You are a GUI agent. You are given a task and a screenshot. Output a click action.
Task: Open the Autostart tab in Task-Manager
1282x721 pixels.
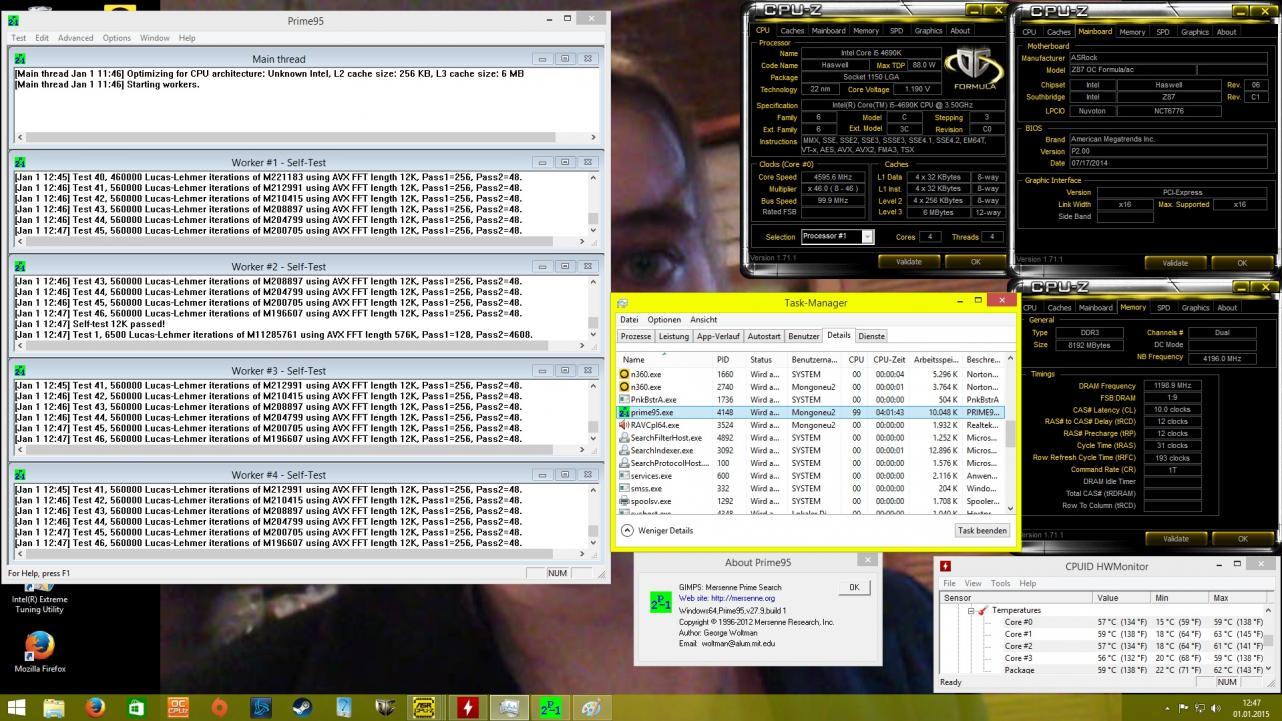764,336
